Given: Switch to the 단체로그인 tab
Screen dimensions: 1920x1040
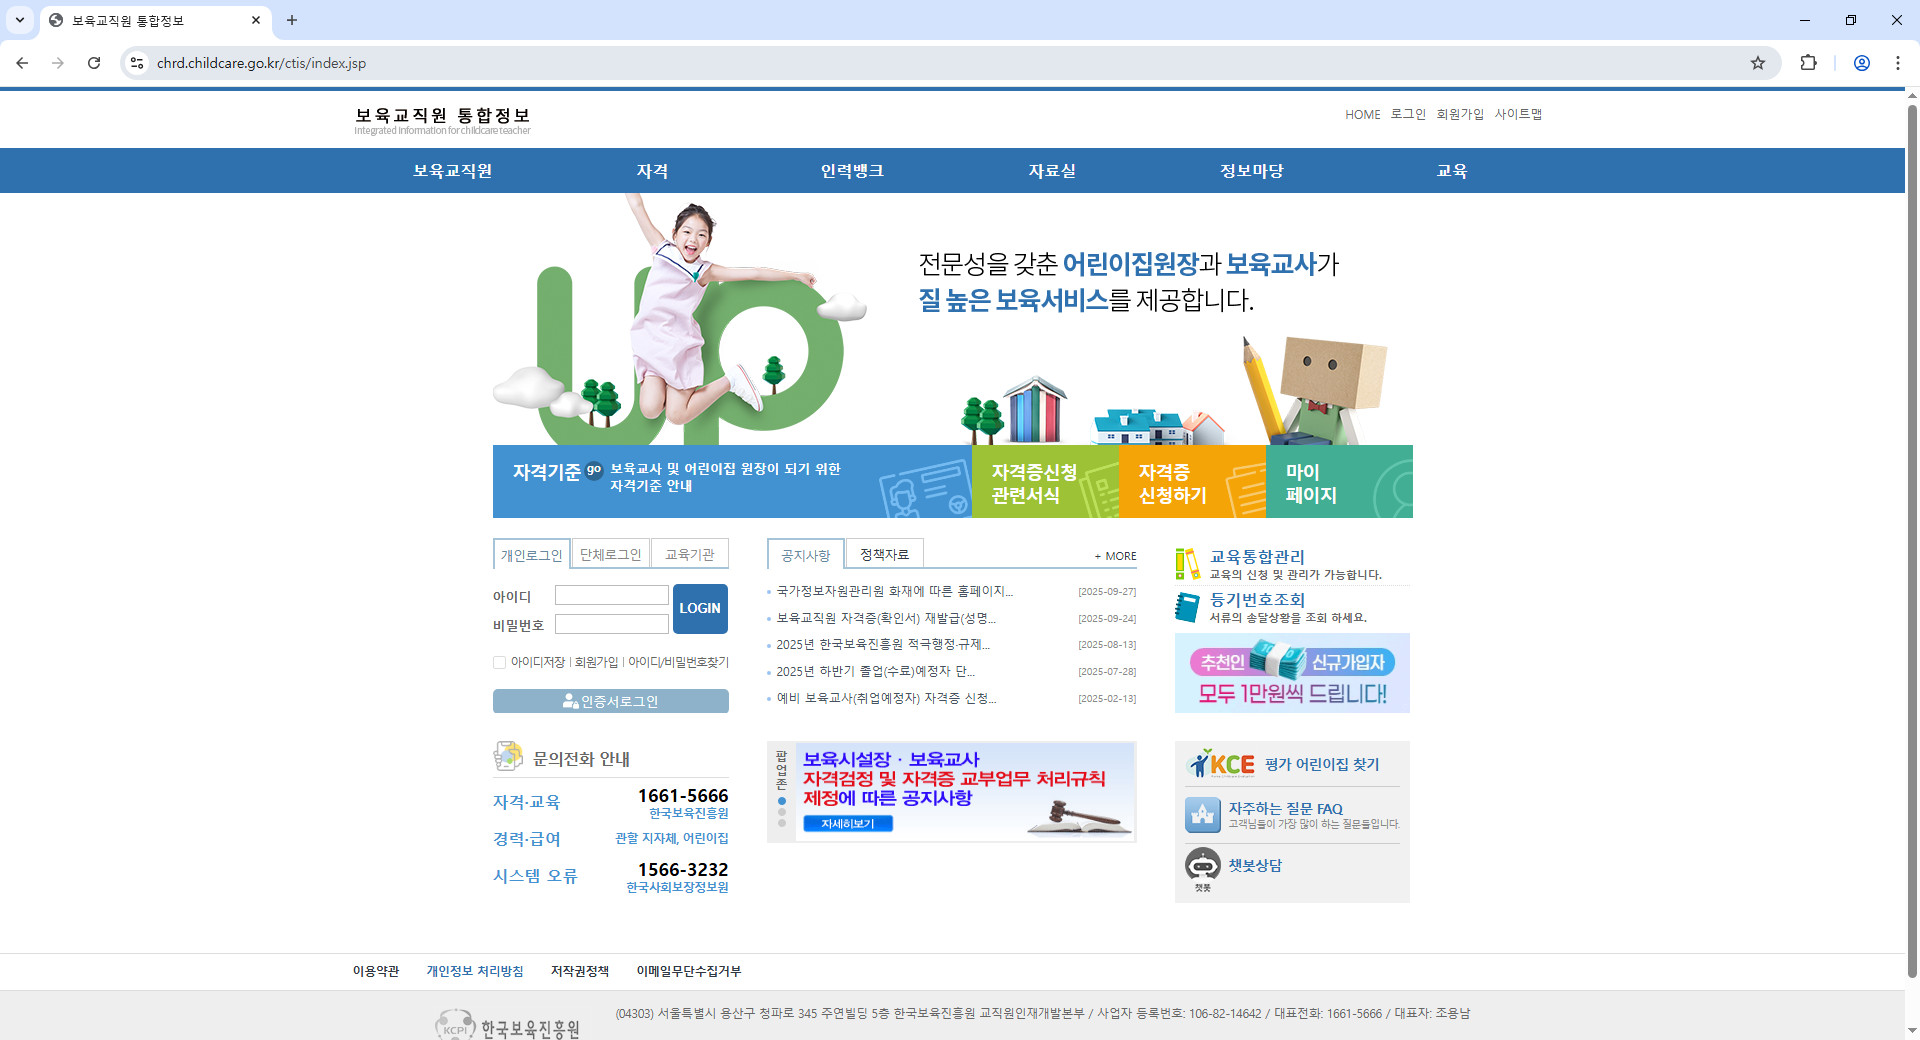Looking at the screenshot, I should click(611, 554).
